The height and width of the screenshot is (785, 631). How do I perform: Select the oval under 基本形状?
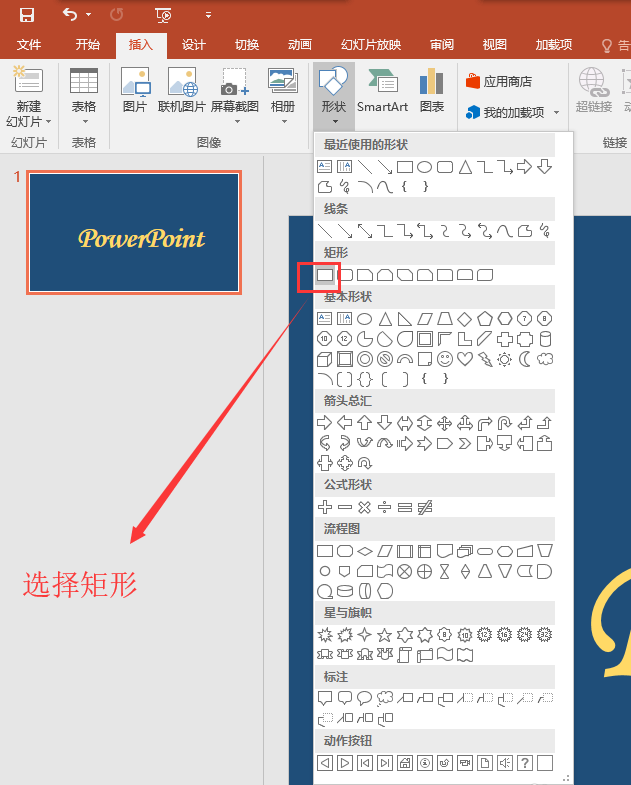[x=365, y=319]
